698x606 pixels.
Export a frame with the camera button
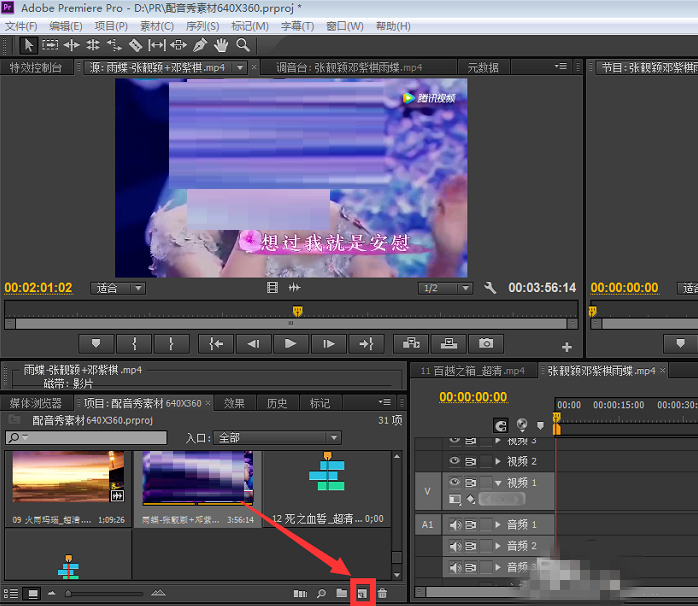(x=486, y=344)
